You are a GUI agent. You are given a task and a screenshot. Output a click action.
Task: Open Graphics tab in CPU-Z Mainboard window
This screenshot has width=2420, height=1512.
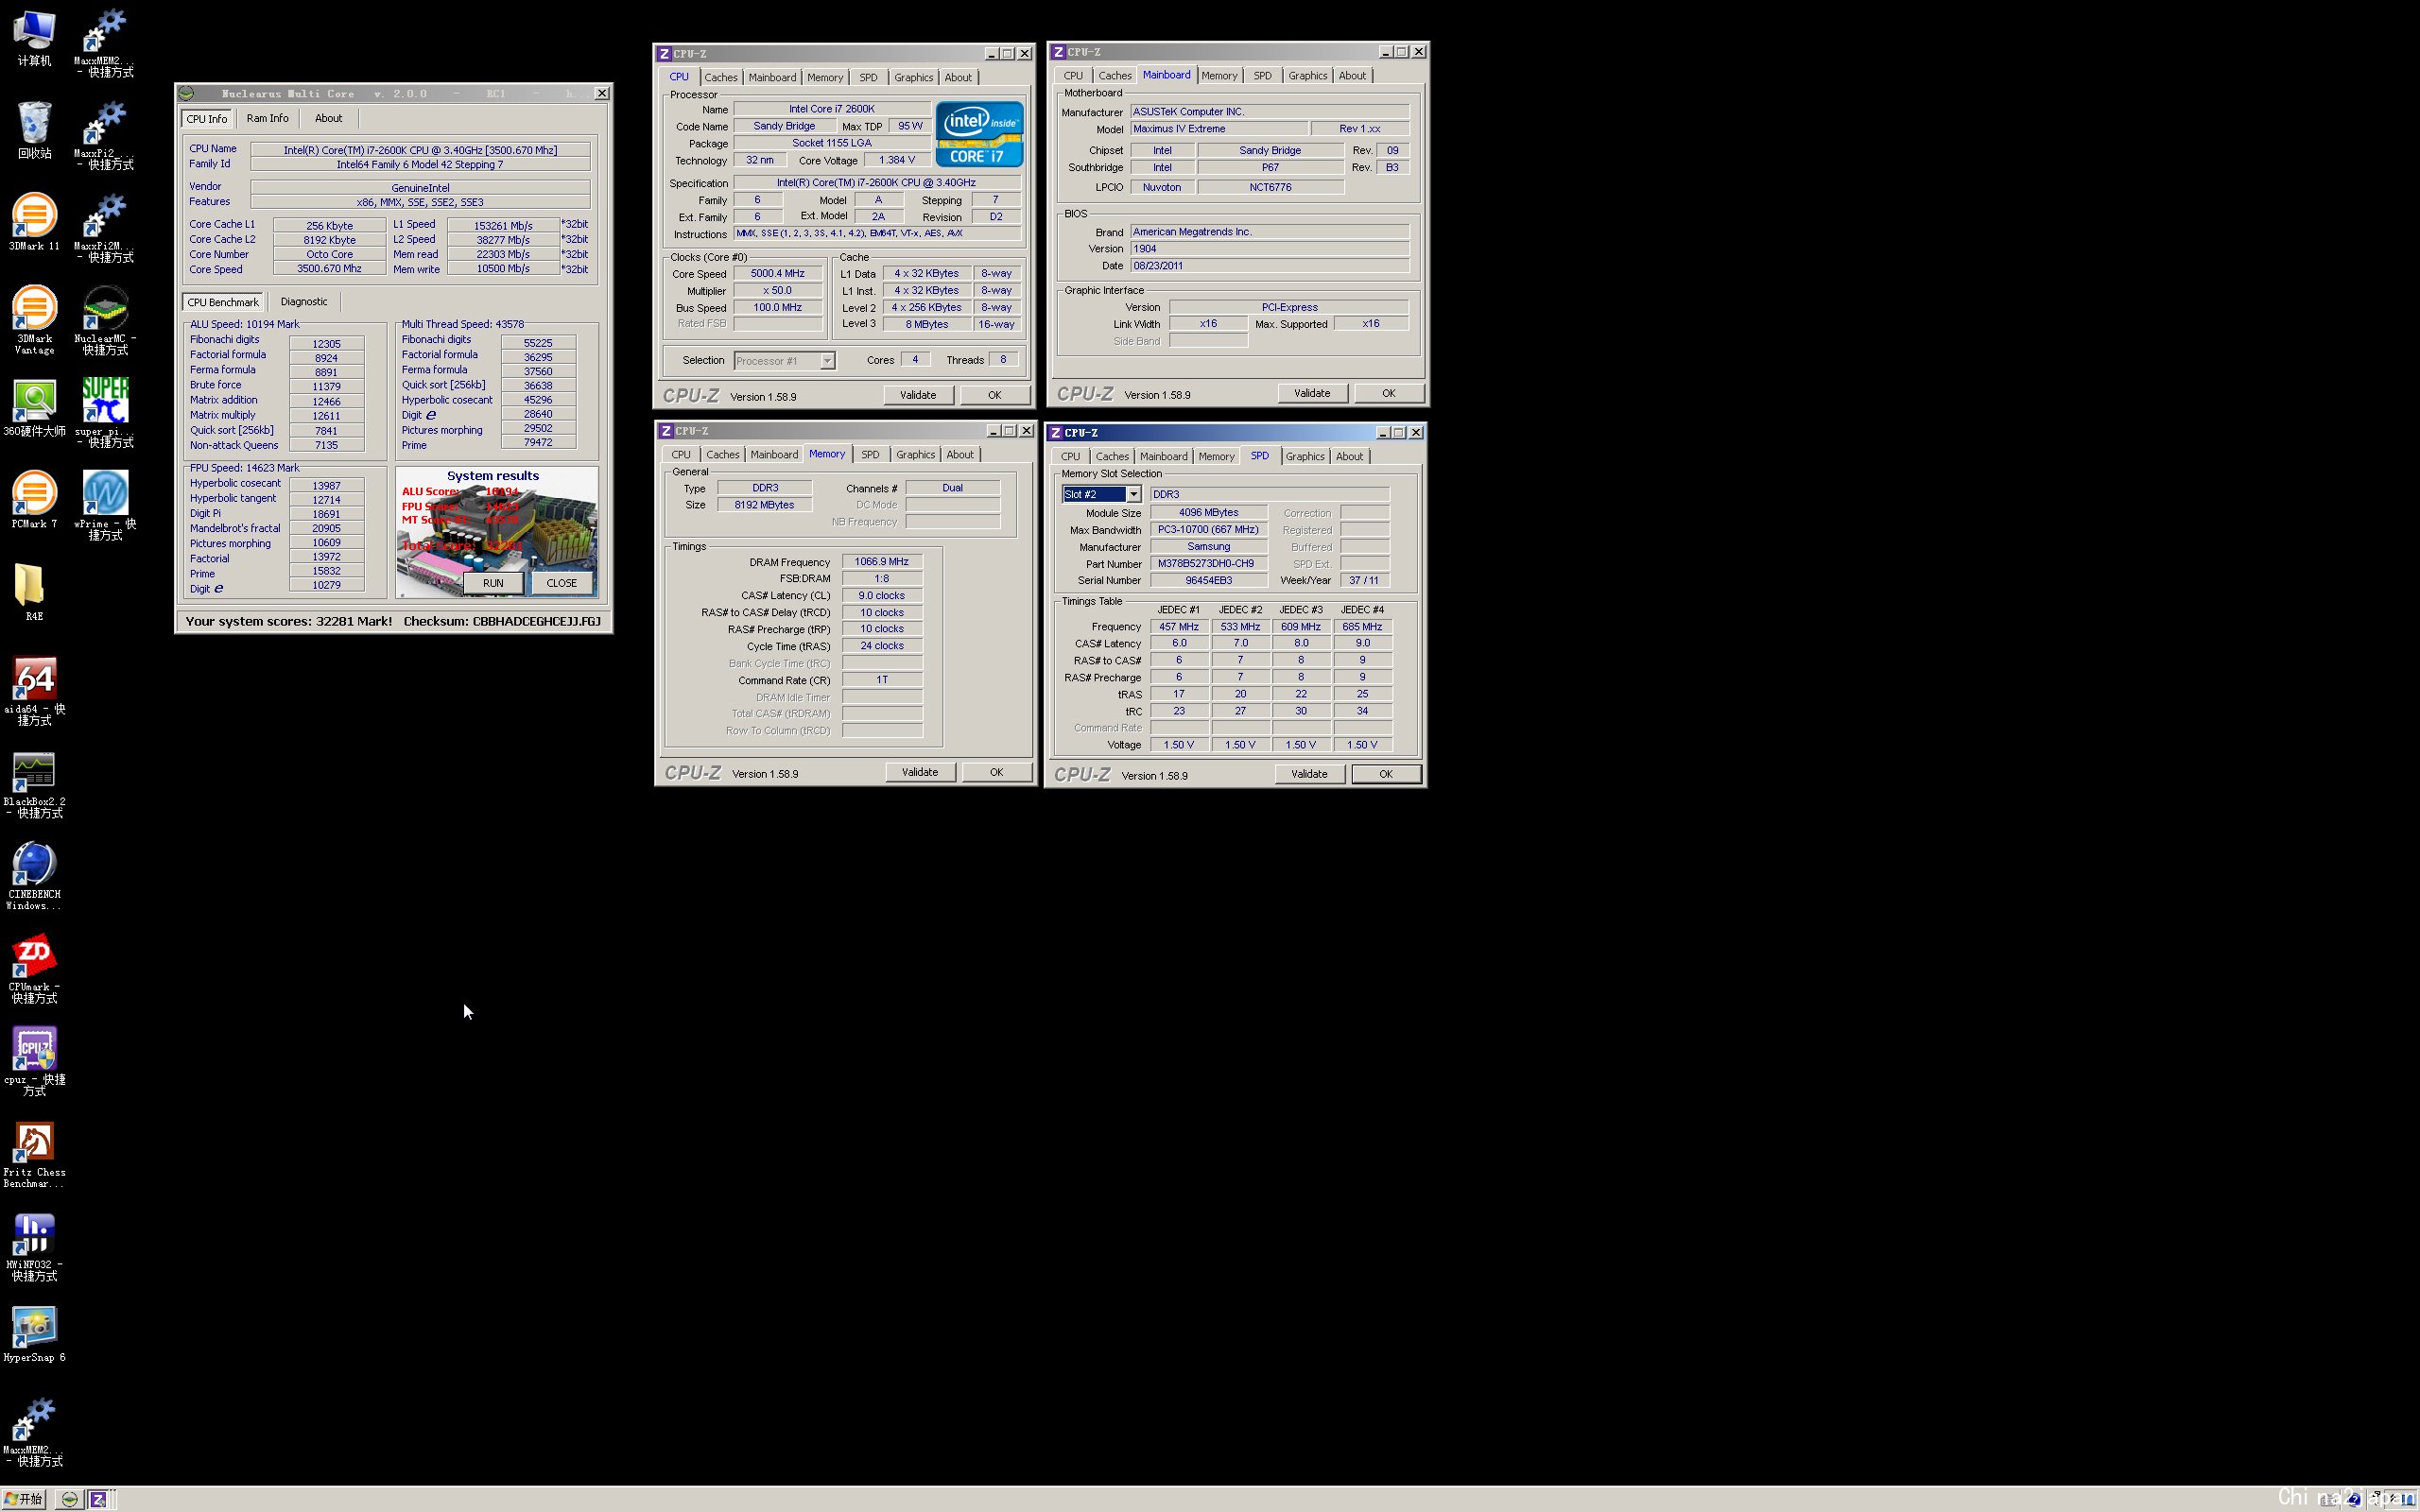pyautogui.click(x=1307, y=75)
